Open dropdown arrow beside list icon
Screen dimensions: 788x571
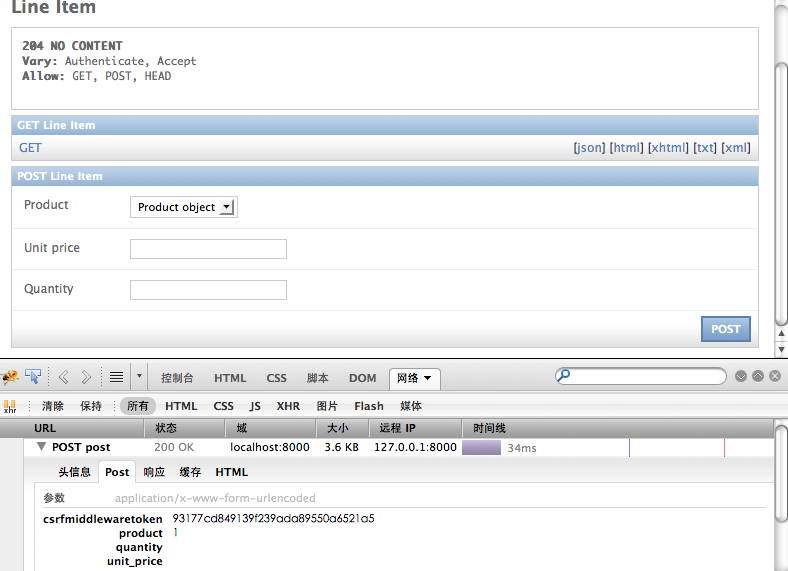coord(139,376)
